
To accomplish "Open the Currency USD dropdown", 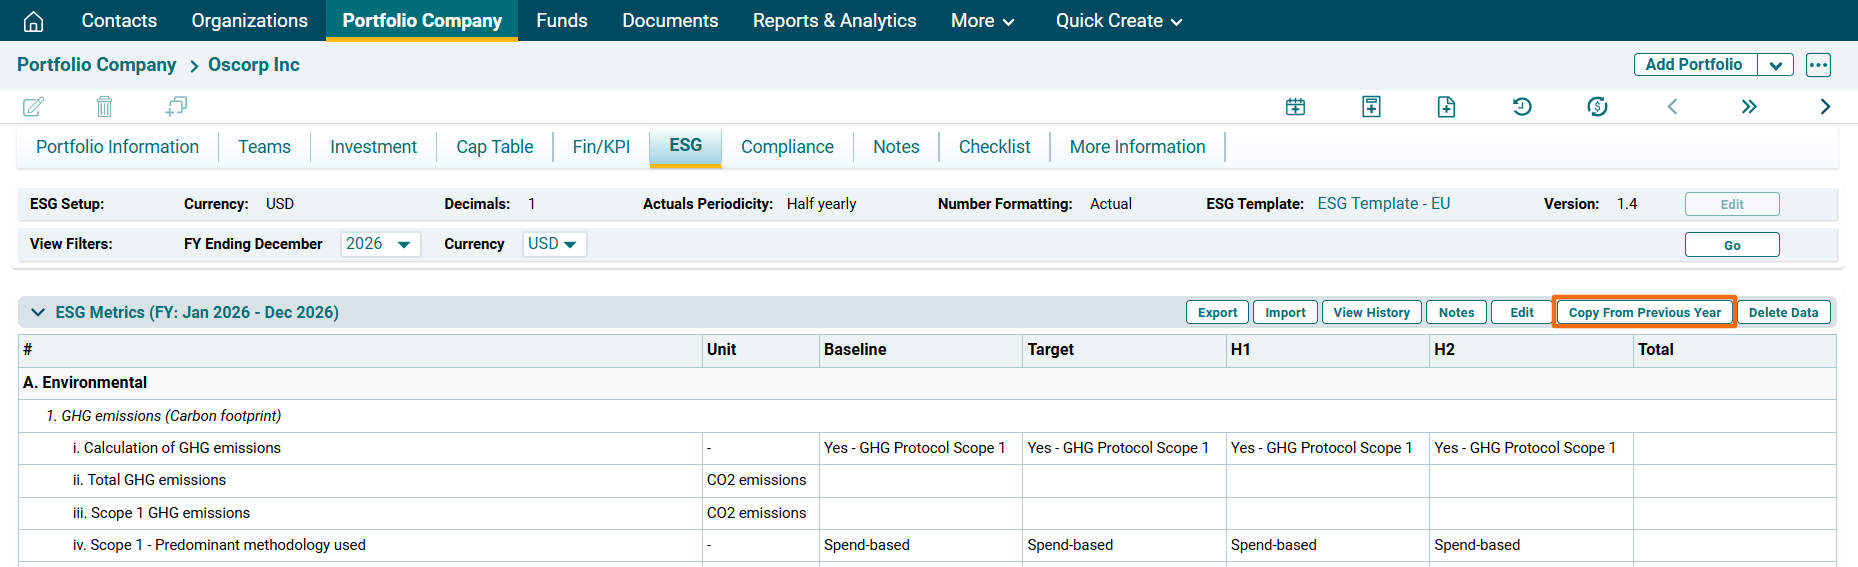I will click(x=553, y=244).
